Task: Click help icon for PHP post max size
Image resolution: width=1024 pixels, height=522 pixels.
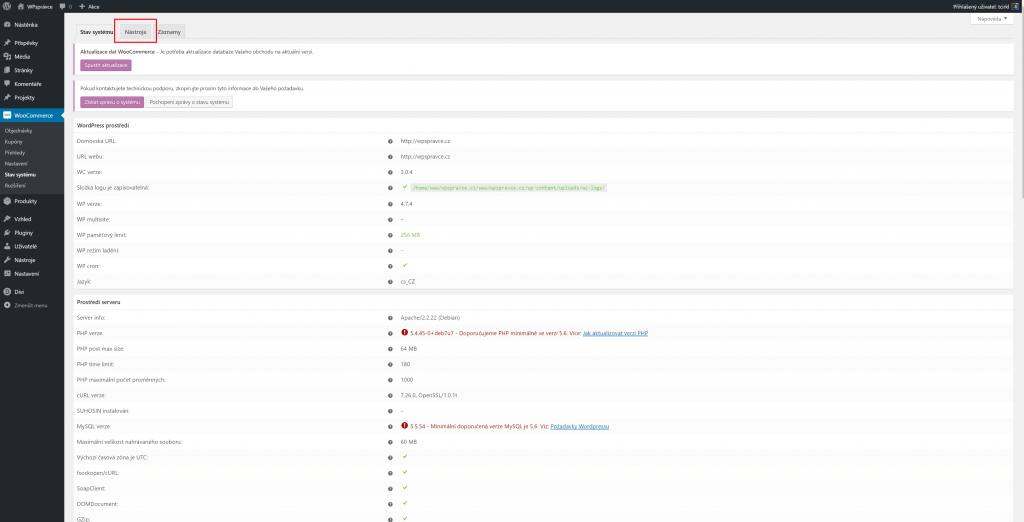Action: [390, 349]
